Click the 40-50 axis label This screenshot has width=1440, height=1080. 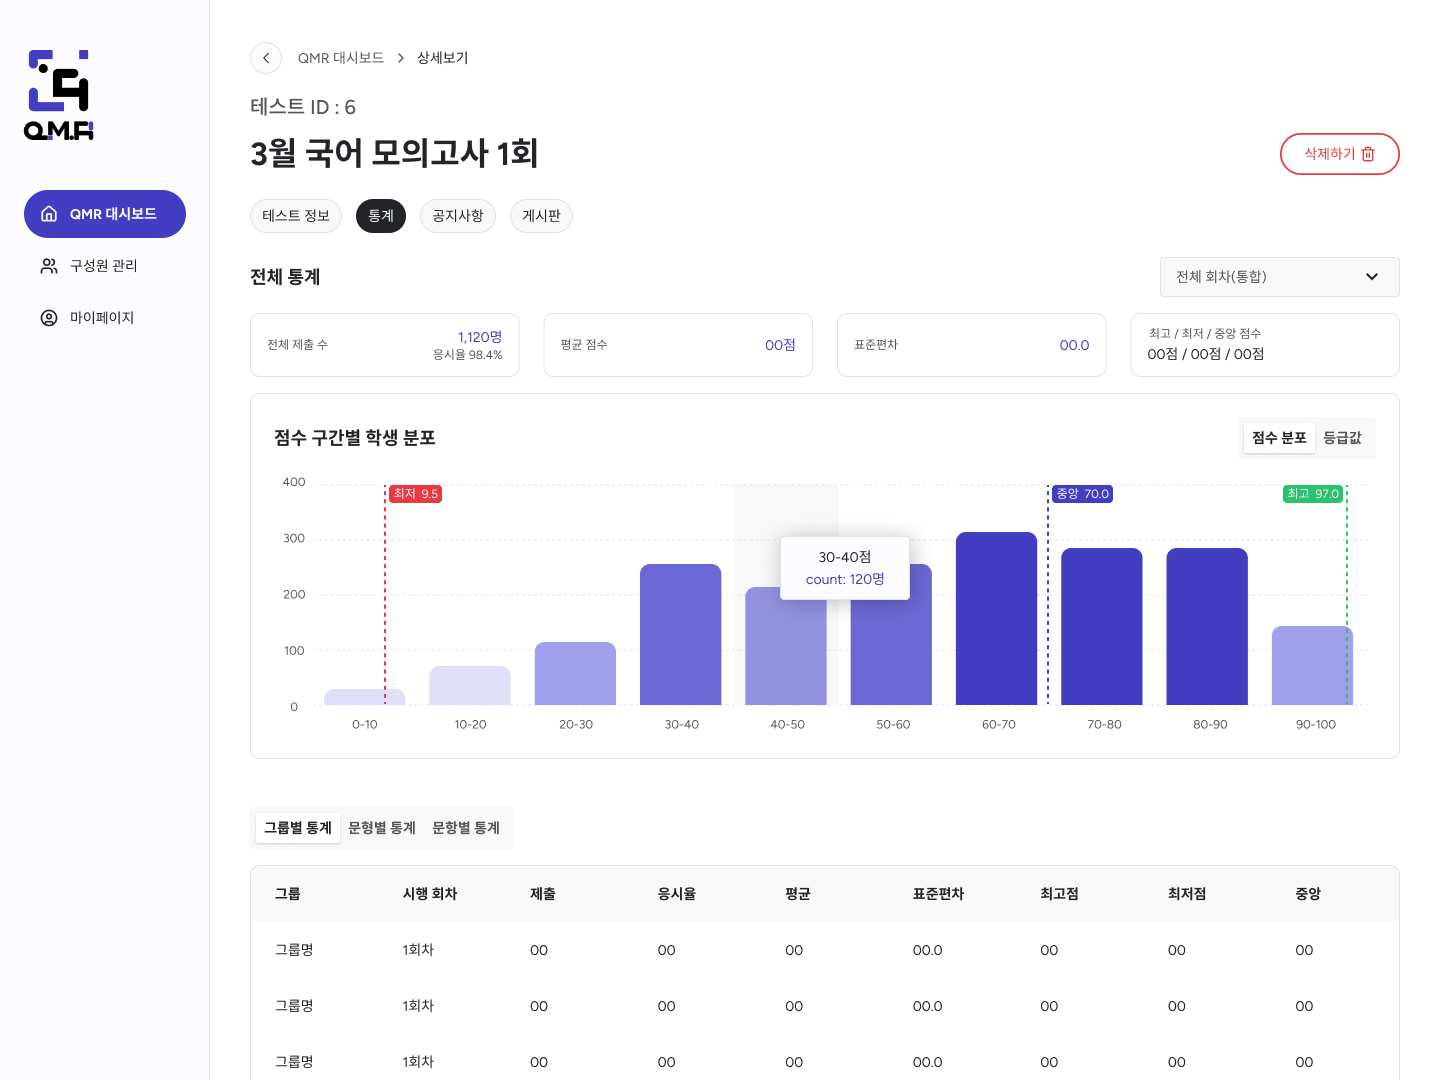coord(787,724)
